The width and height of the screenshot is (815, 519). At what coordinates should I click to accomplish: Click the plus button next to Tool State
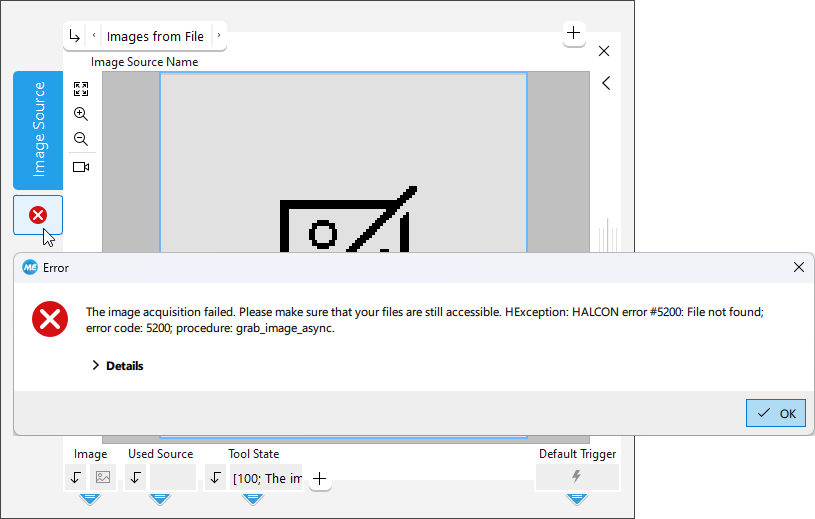point(319,479)
